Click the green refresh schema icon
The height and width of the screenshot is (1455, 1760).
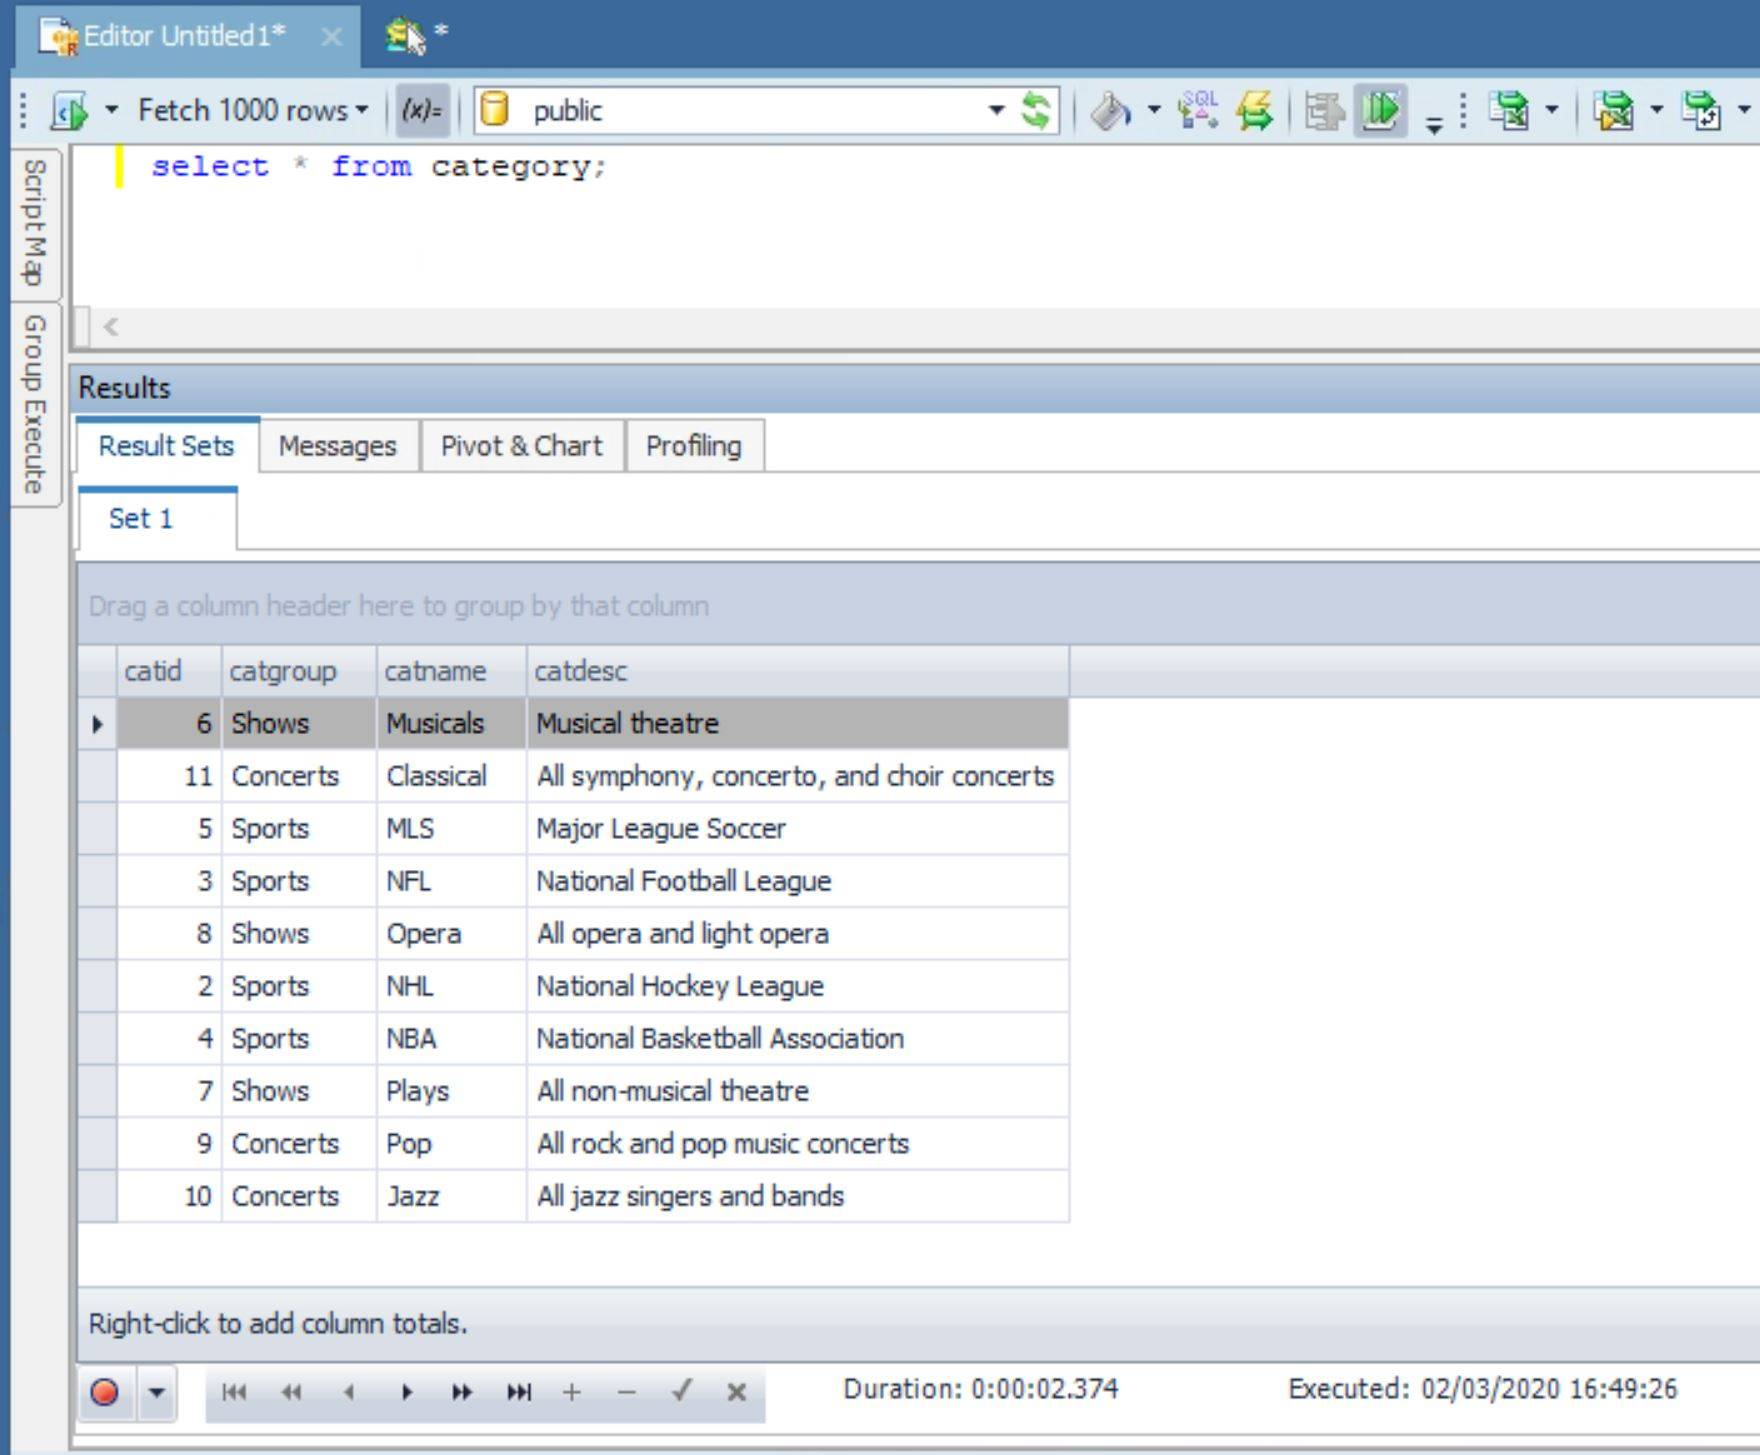(1036, 111)
